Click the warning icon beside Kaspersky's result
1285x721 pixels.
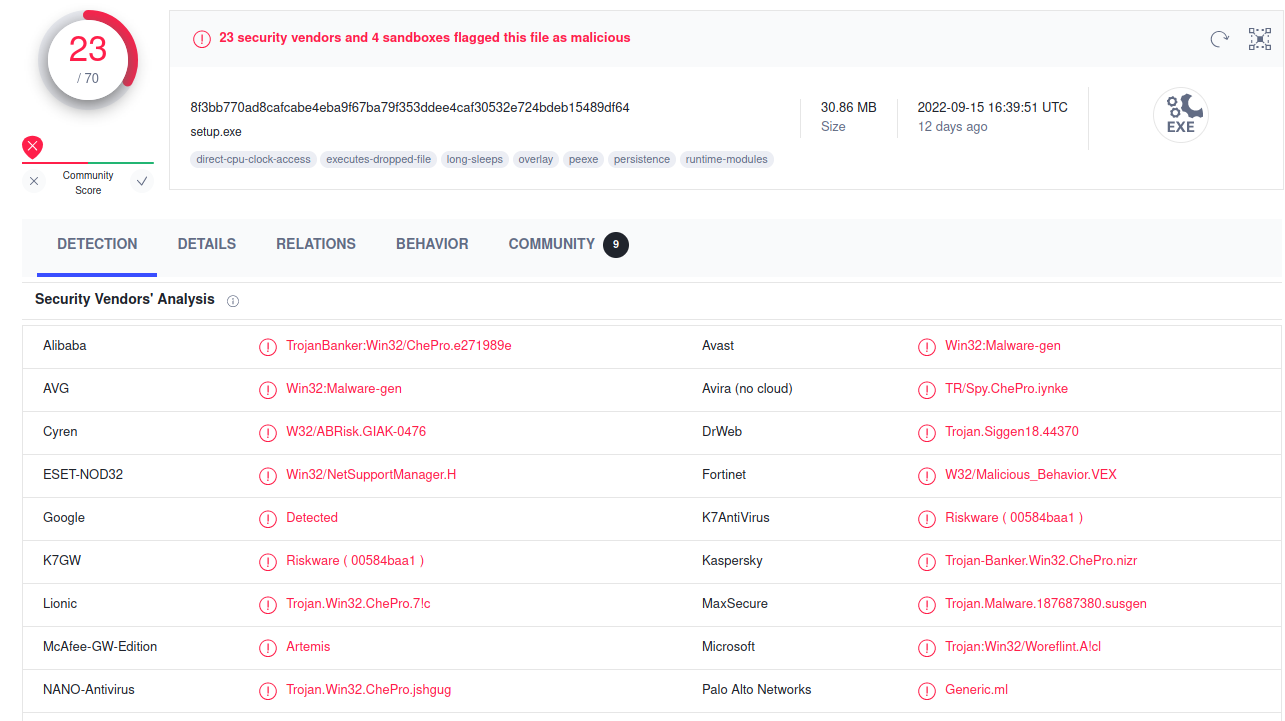pos(926,562)
